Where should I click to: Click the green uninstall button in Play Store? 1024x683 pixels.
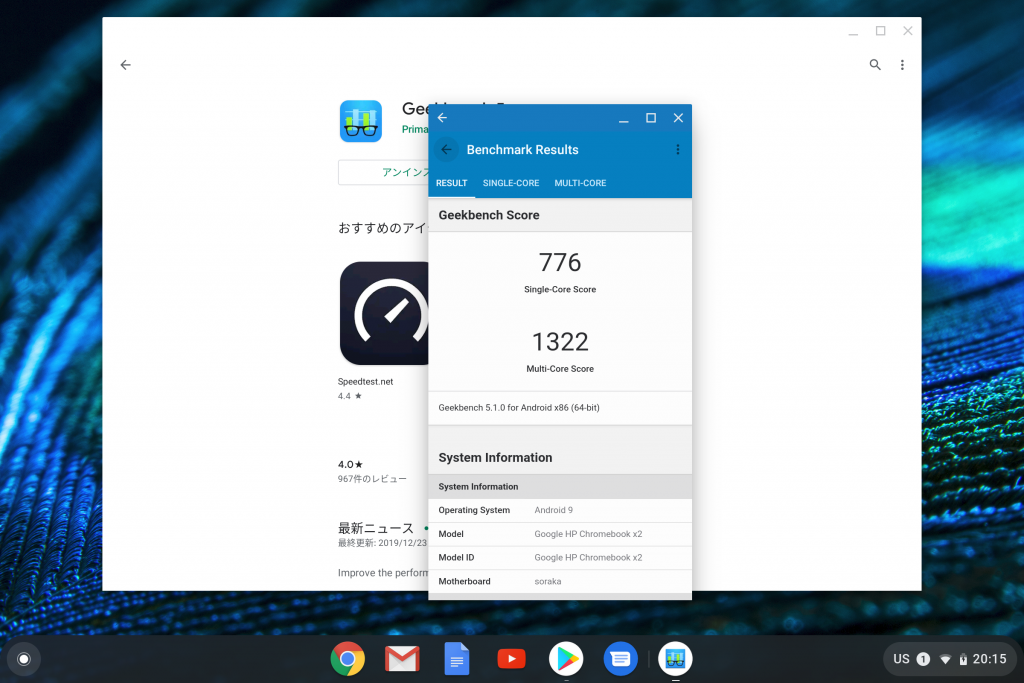[x=383, y=172]
